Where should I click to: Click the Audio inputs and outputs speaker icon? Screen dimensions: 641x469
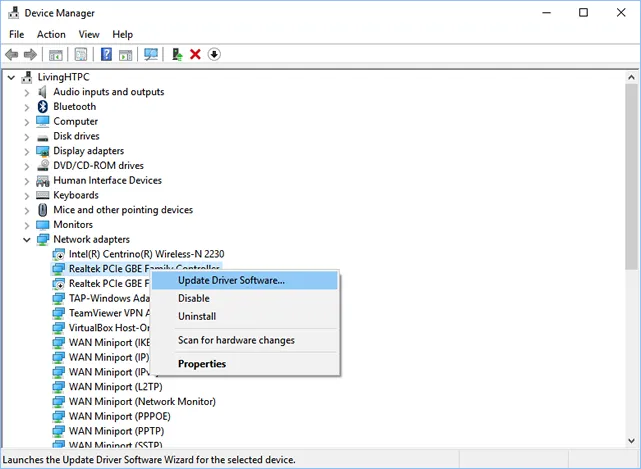pos(43,92)
